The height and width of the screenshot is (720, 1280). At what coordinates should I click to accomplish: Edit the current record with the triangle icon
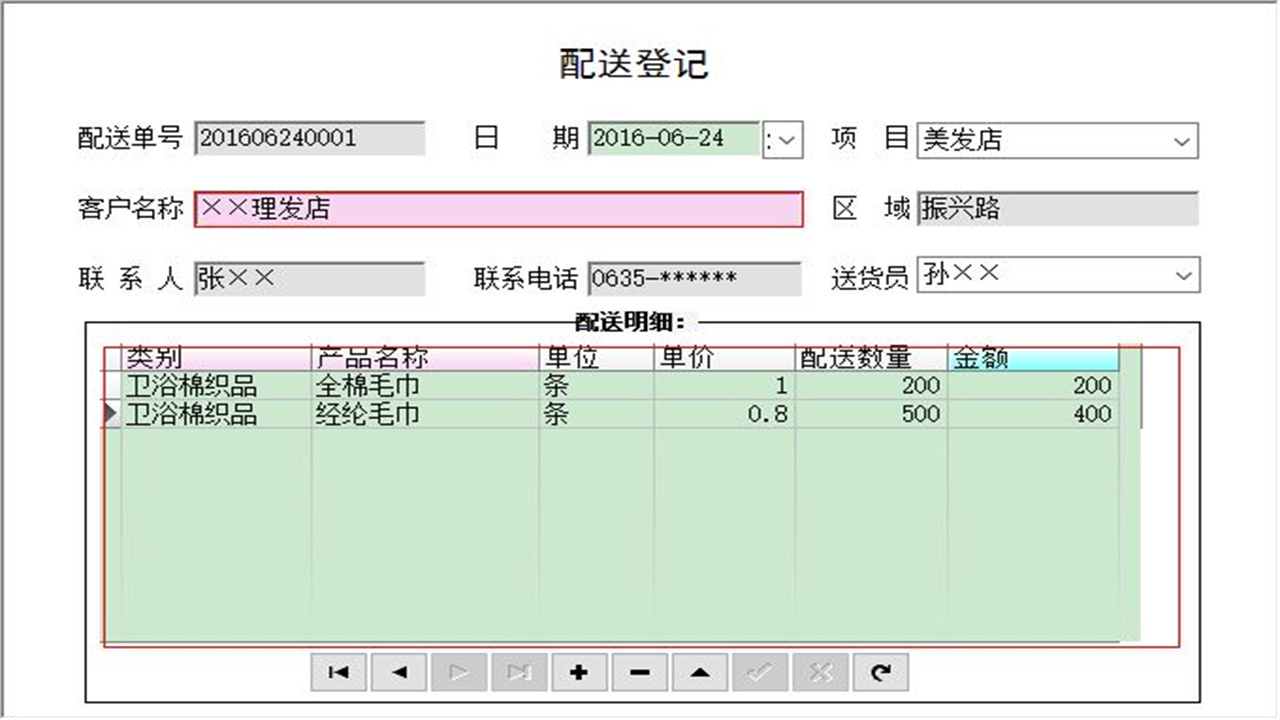point(698,672)
